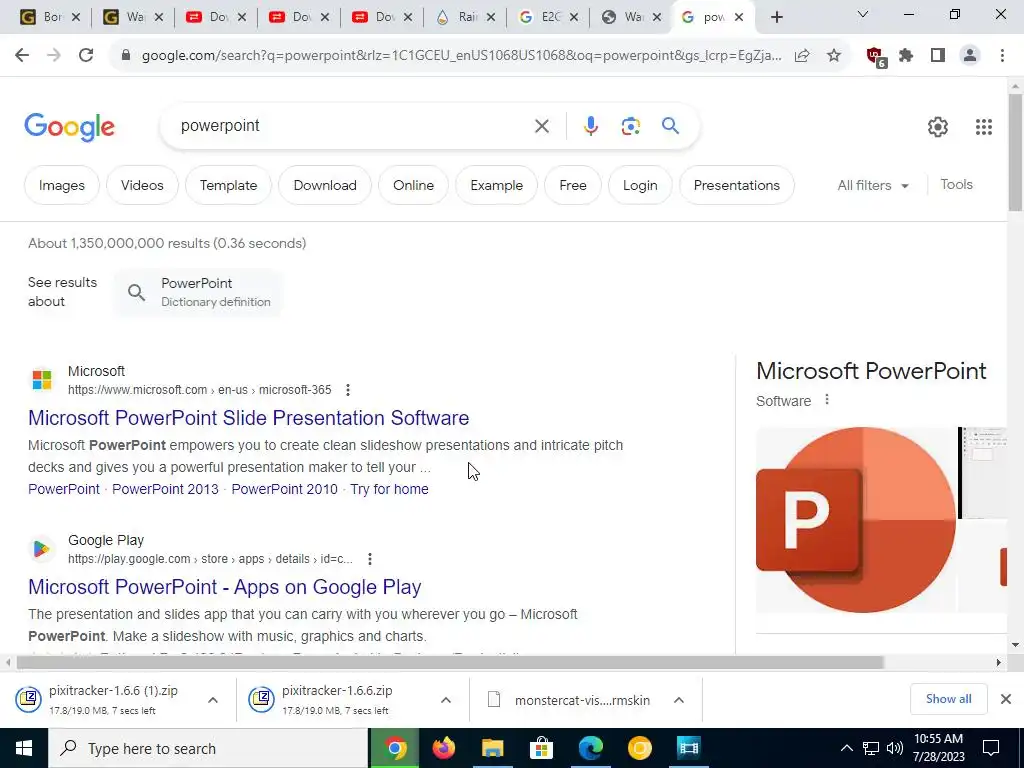Click the address bar URL
The width and height of the screenshot is (1024, 768).
[461, 56]
